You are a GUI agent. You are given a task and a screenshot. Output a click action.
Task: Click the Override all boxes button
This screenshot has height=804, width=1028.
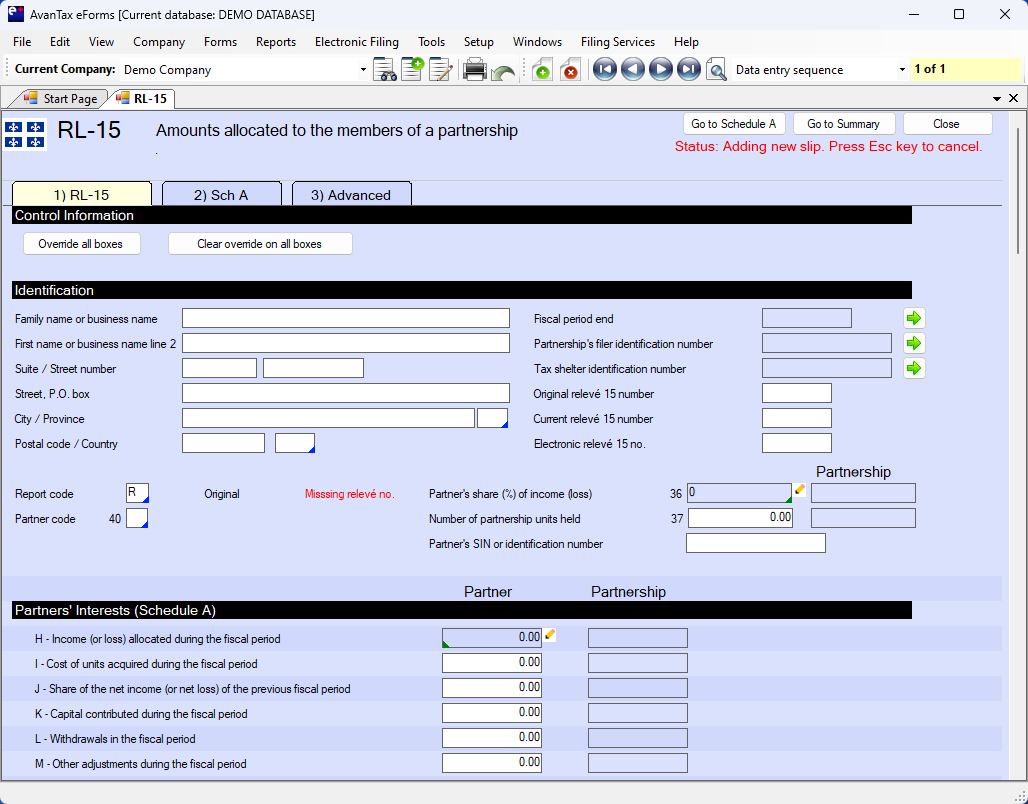(x=81, y=244)
